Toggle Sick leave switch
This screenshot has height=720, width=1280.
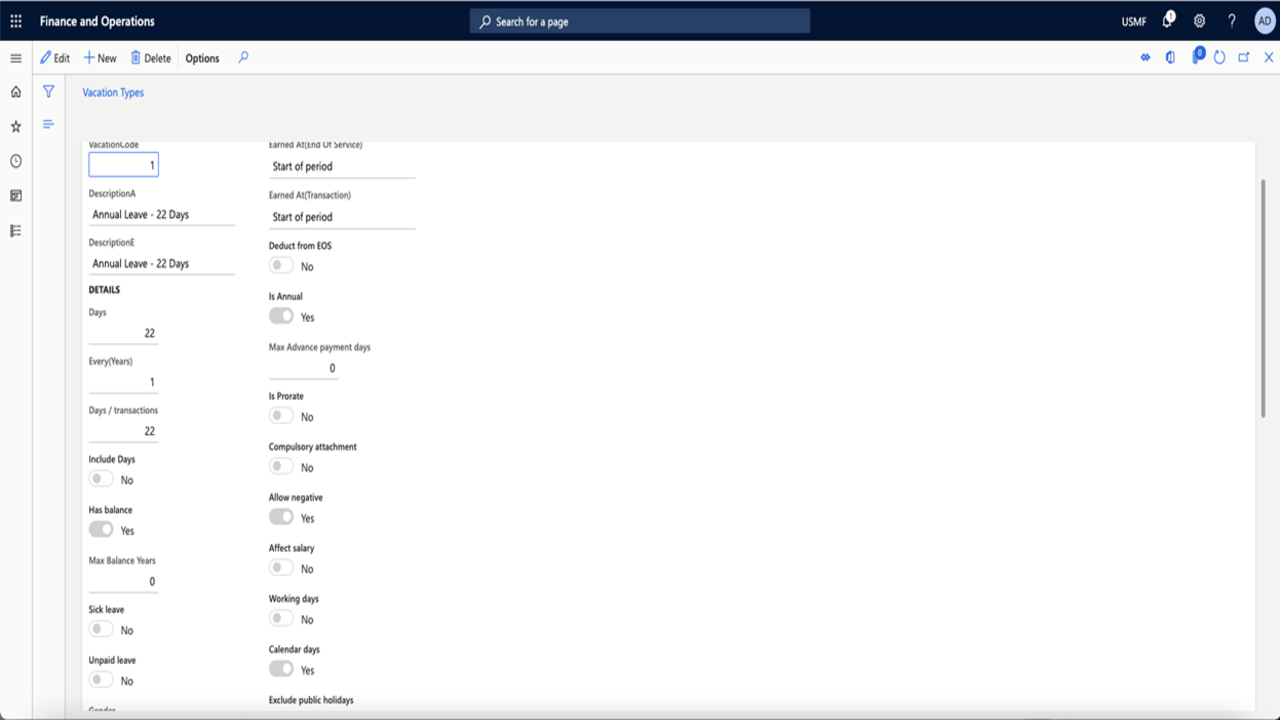[101, 630]
